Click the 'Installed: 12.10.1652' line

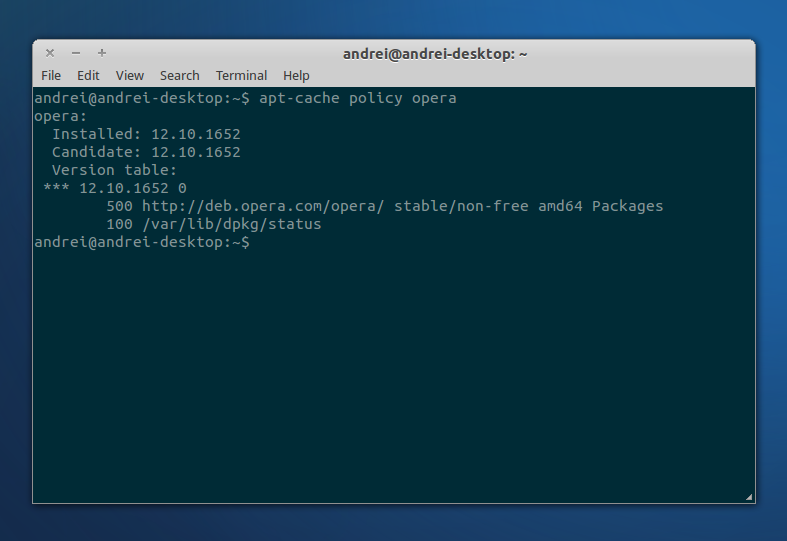[146, 134]
